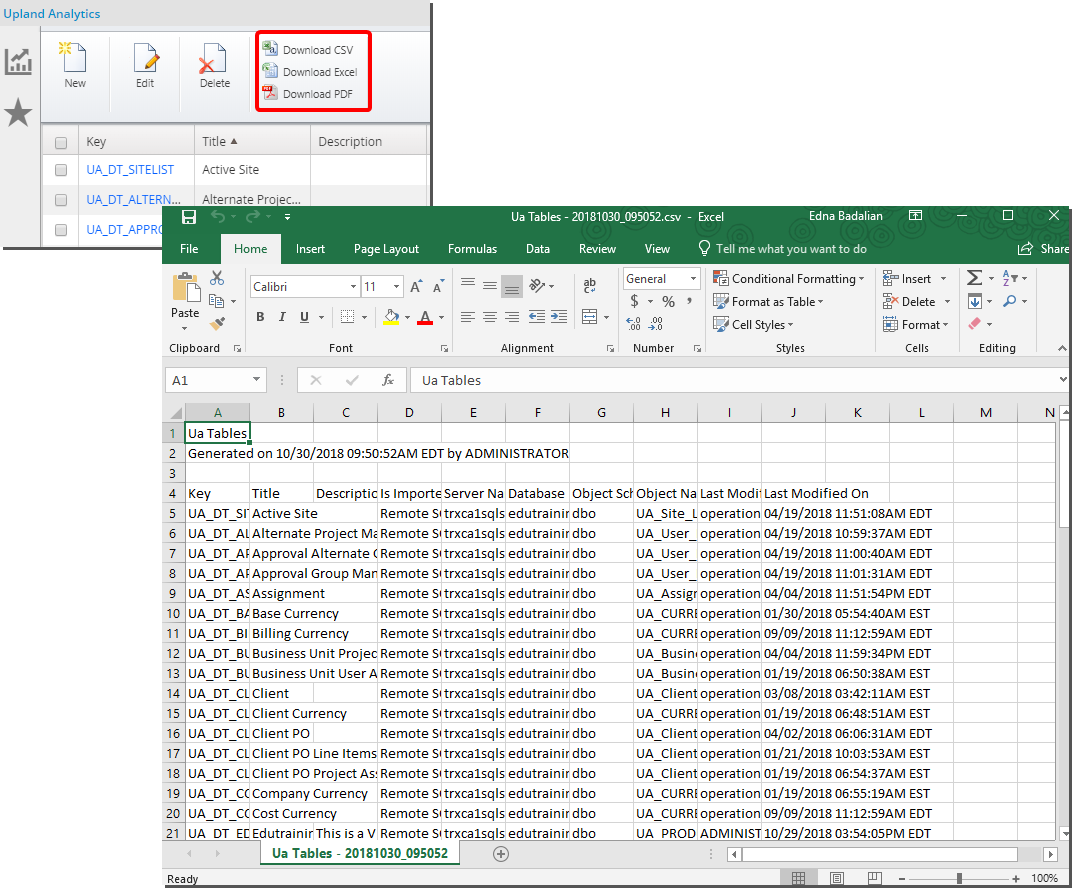Toggle Normal view button in status bar
The height and width of the screenshot is (895, 1079).
coord(798,878)
